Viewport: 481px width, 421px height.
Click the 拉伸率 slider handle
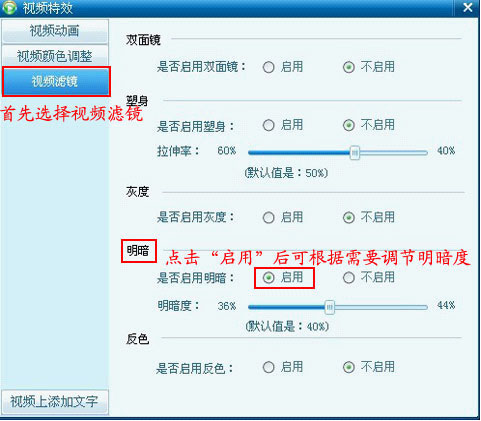coord(355,153)
